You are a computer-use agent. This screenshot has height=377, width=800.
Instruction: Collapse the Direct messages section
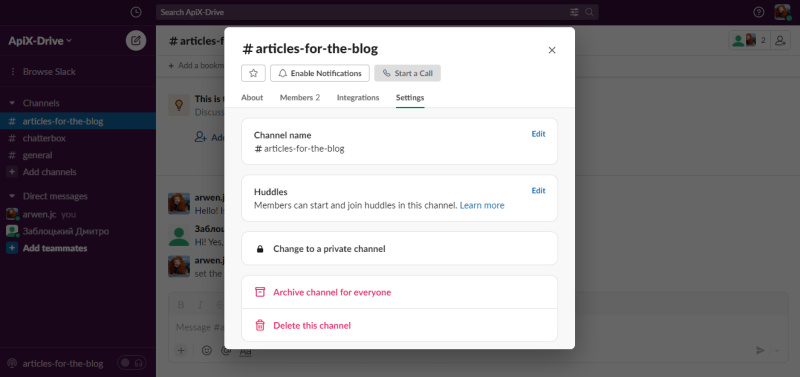point(12,196)
